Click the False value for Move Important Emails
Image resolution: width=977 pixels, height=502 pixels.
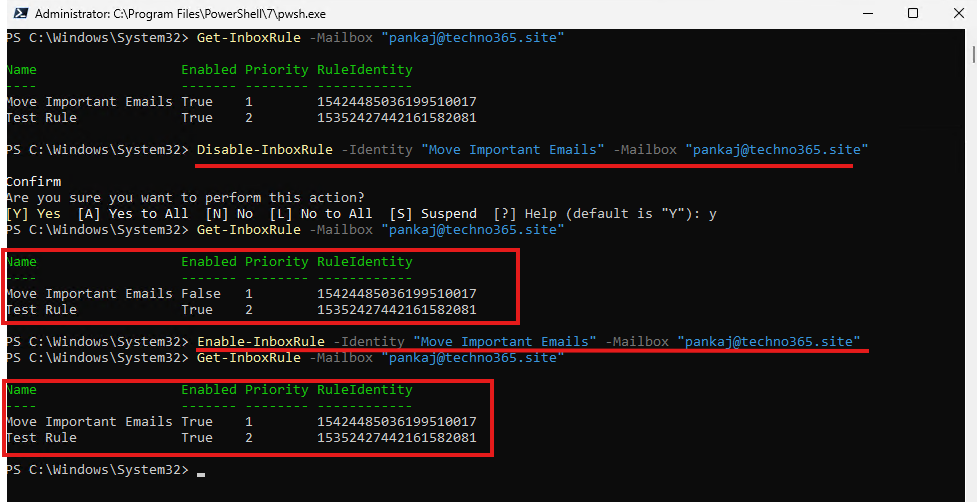coord(201,293)
